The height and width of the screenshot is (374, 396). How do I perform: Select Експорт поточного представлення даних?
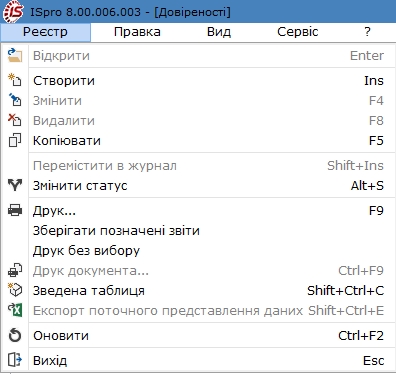[207, 310]
